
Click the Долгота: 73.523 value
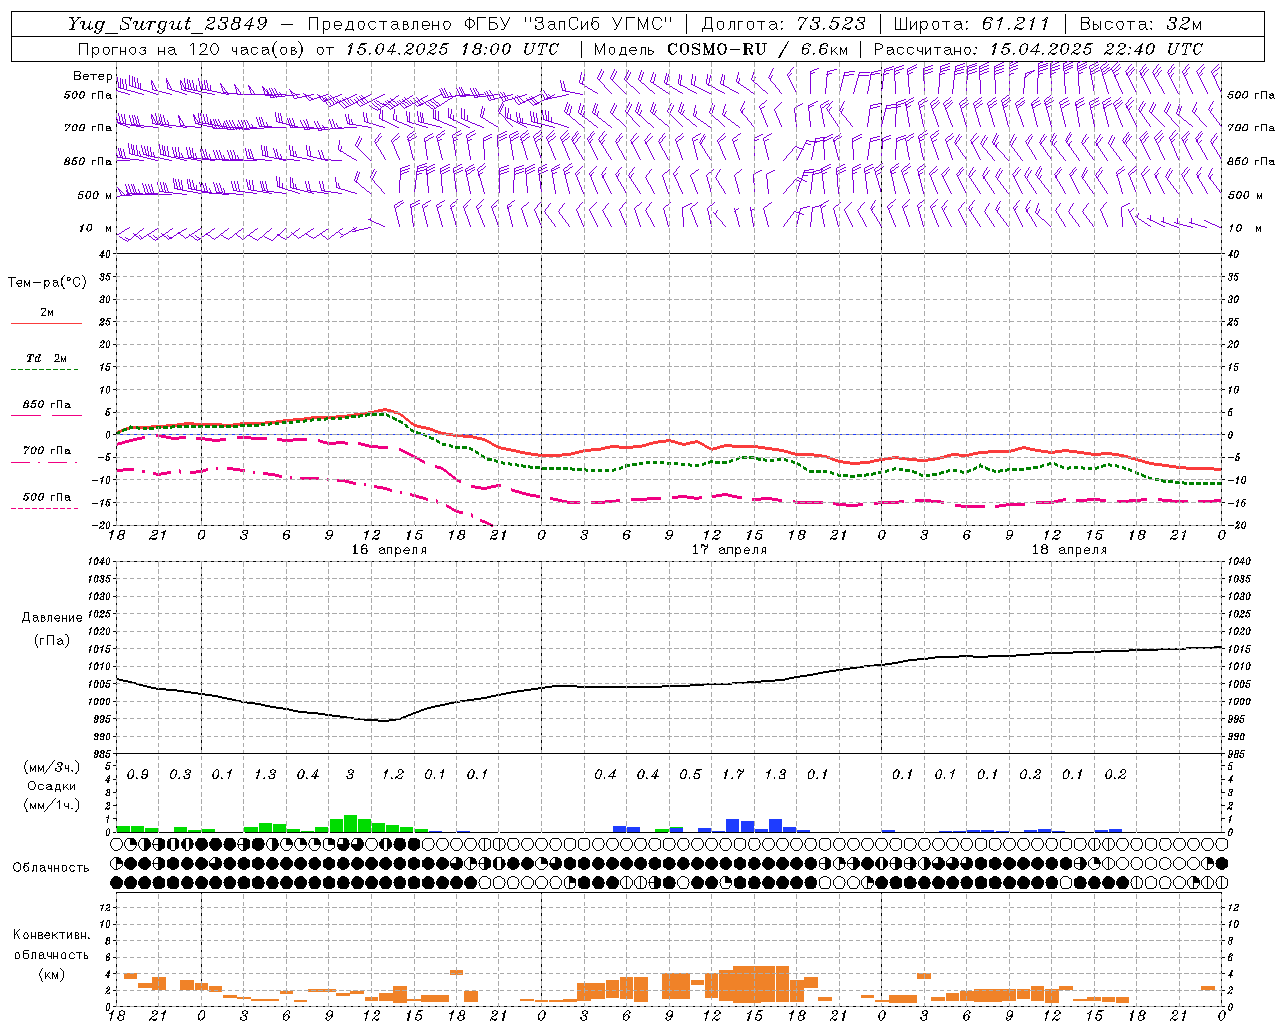(x=783, y=24)
